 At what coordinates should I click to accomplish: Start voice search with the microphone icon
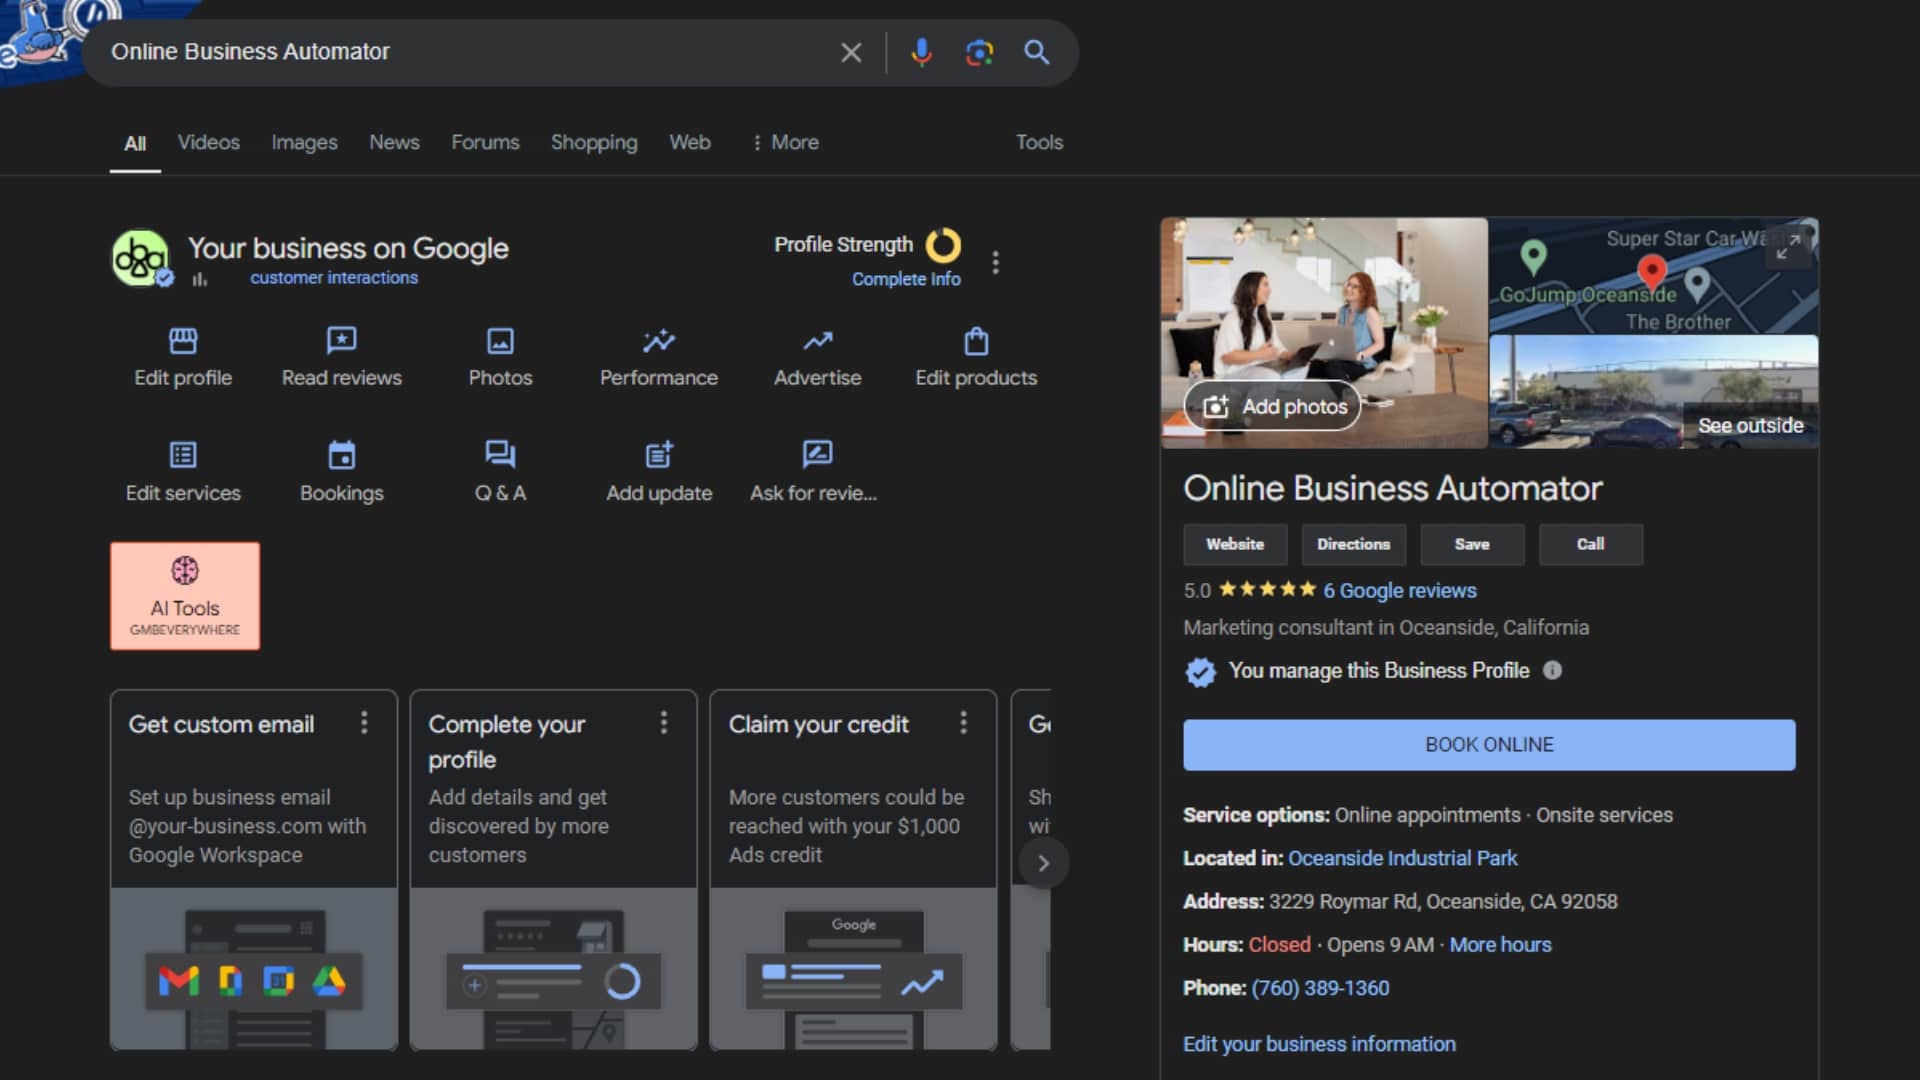pos(921,52)
